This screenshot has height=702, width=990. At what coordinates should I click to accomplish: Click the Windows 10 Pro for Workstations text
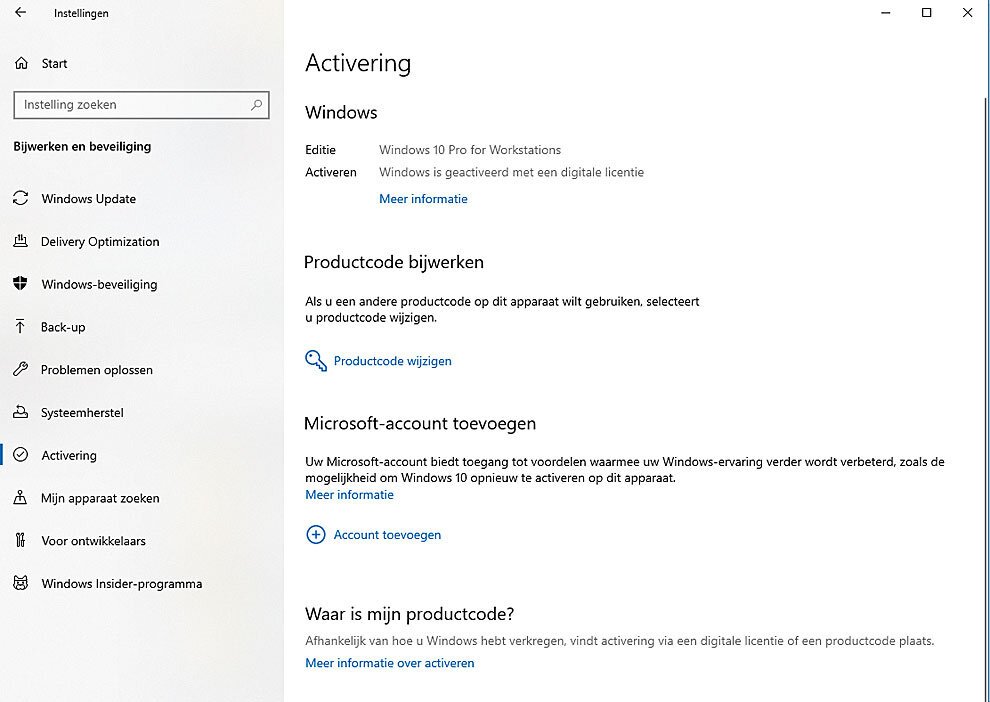(470, 150)
